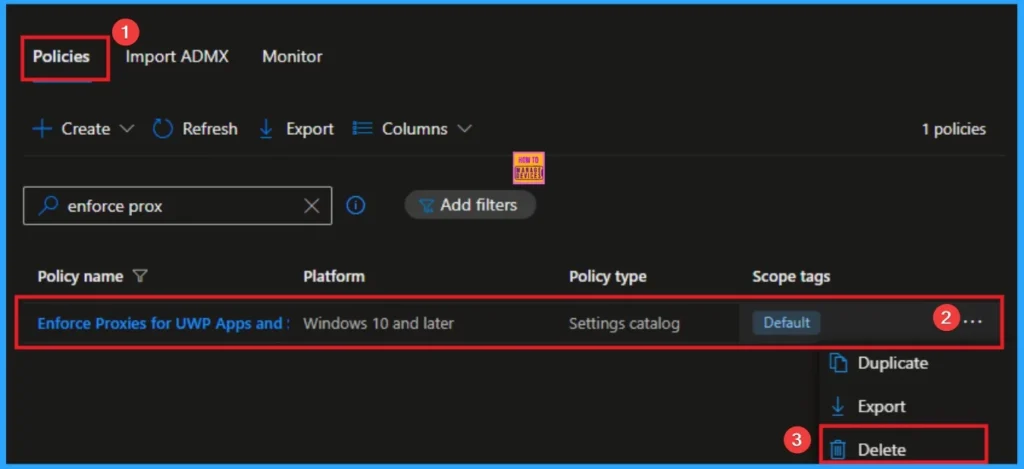Image resolution: width=1024 pixels, height=469 pixels.
Task: Click the 1 policies count text
Action: 953,129
